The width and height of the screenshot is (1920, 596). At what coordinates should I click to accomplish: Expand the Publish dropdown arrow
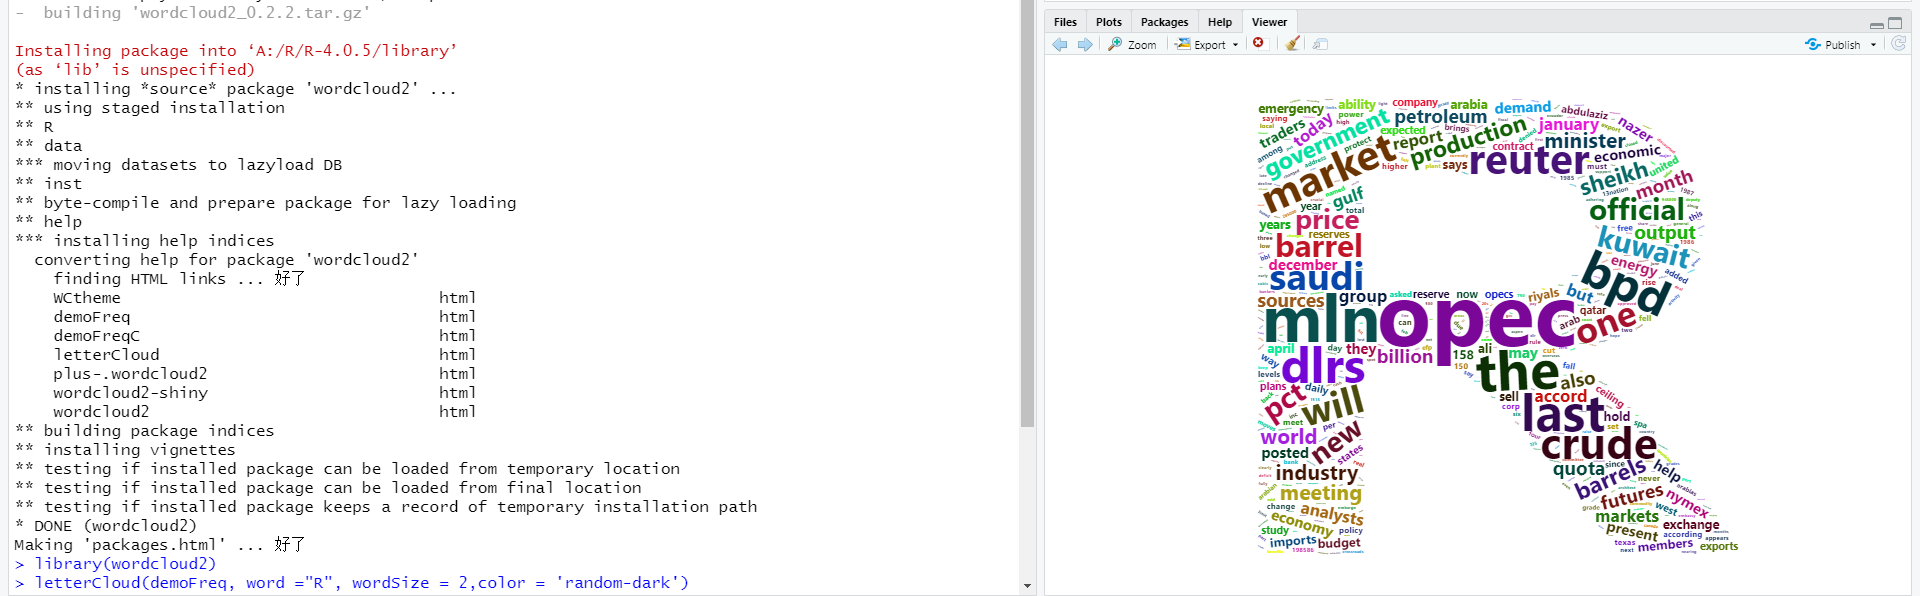(x=1873, y=44)
